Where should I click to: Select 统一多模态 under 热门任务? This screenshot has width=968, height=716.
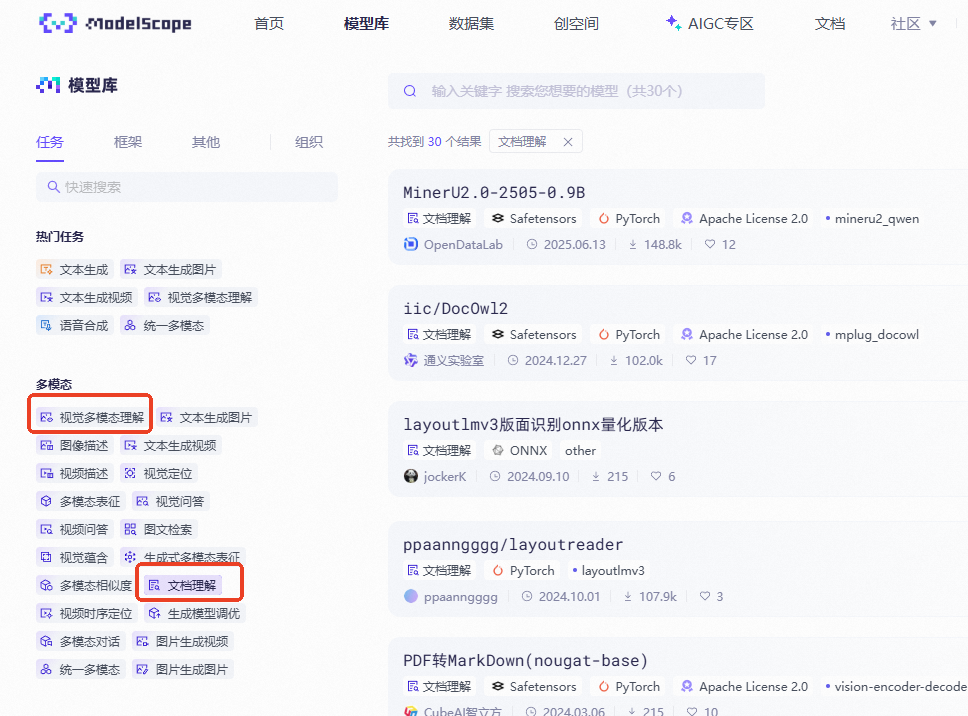tap(165, 325)
